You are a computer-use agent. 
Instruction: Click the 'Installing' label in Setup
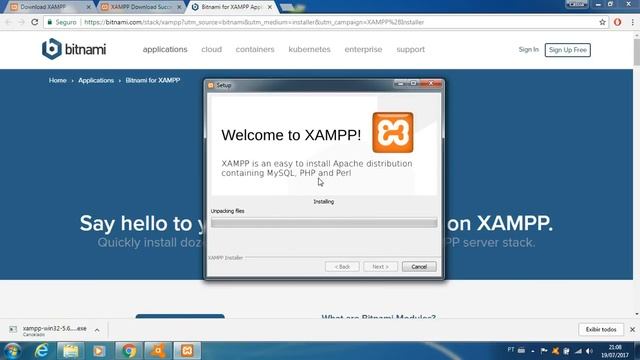pyautogui.click(x=324, y=202)
